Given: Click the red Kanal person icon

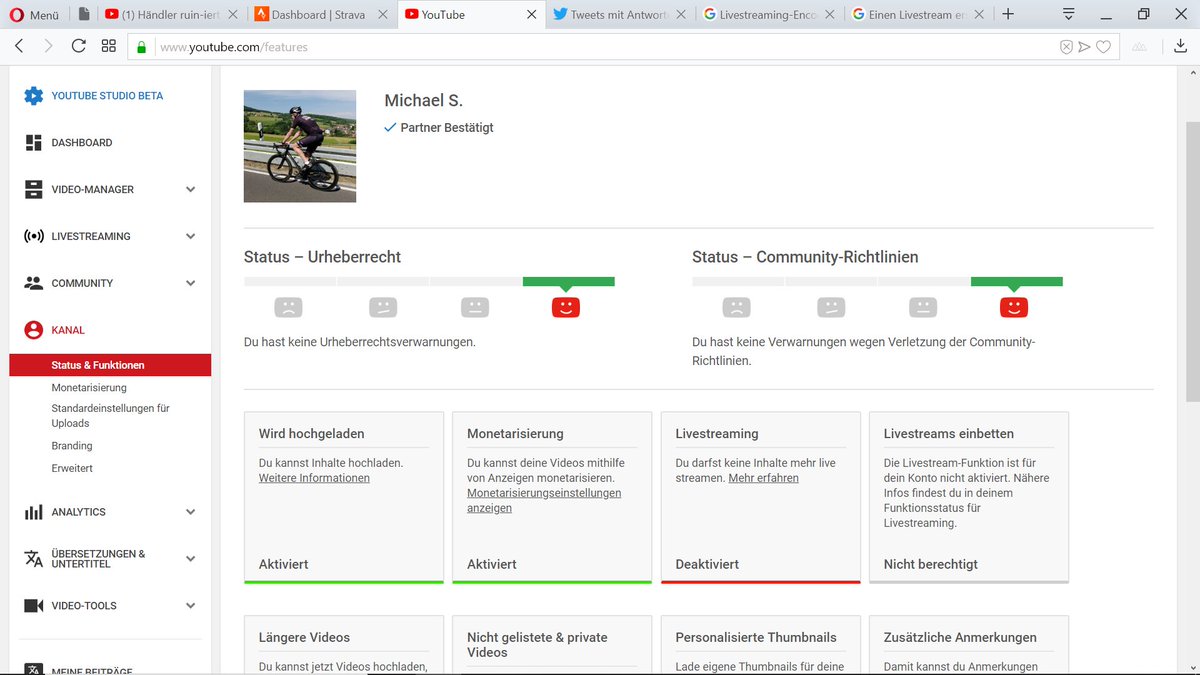Looking at the screenshot, I should [x=33, y=330].
